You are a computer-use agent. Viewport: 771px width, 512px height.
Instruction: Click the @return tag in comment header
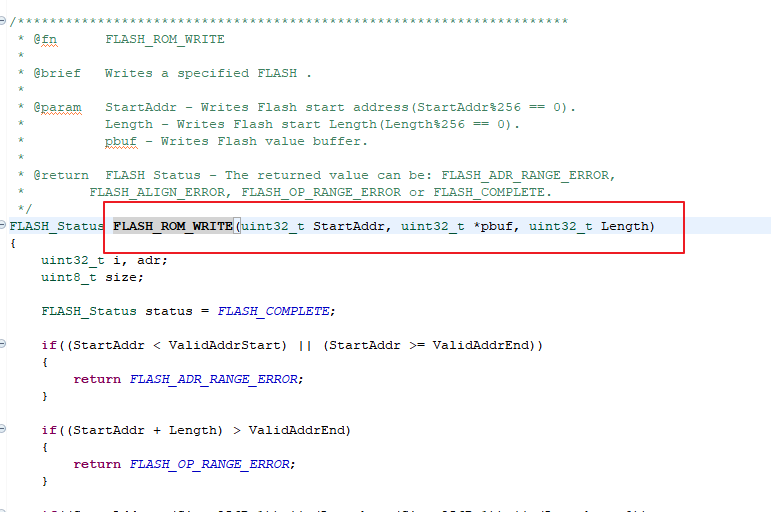click(61, 176)
